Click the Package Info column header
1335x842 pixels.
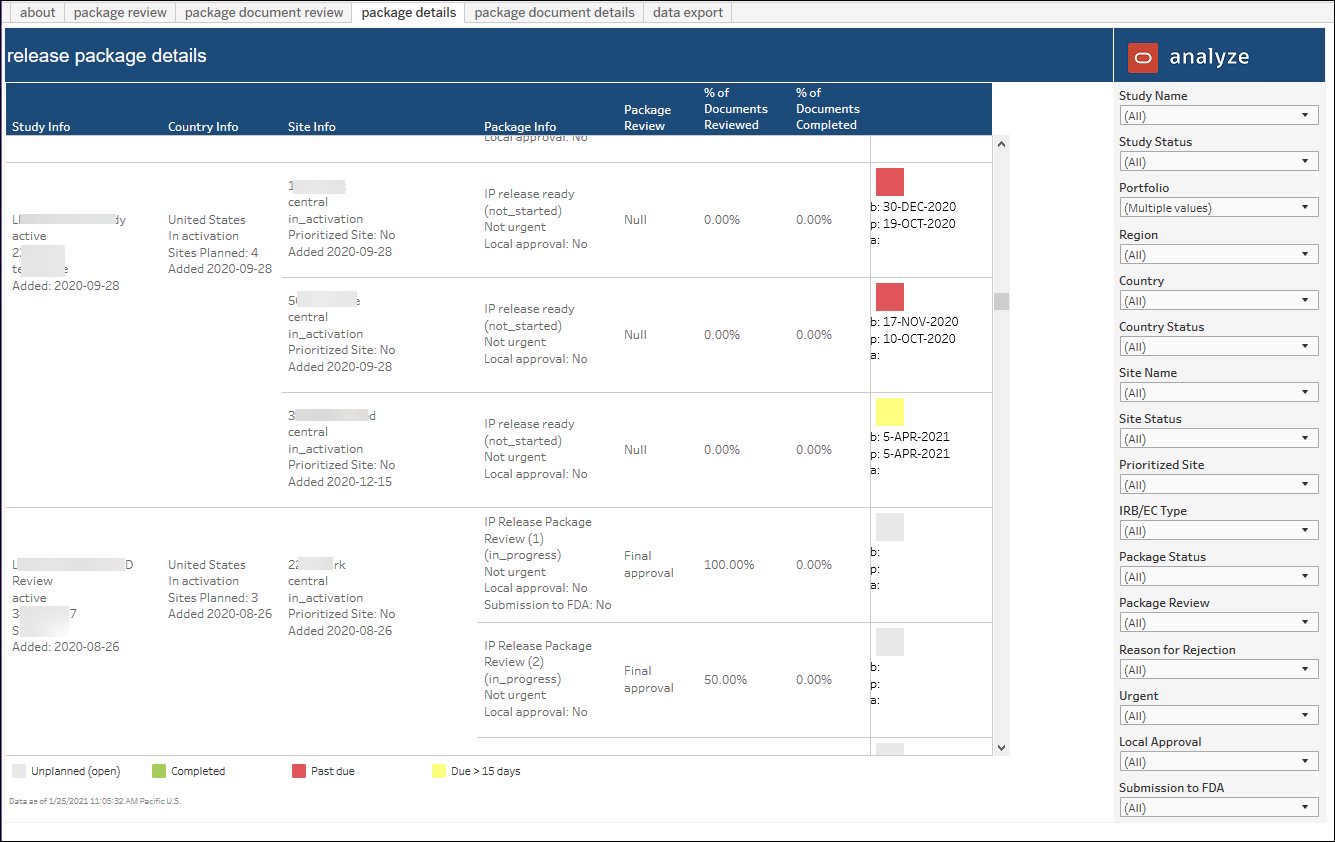pos(520,127)
